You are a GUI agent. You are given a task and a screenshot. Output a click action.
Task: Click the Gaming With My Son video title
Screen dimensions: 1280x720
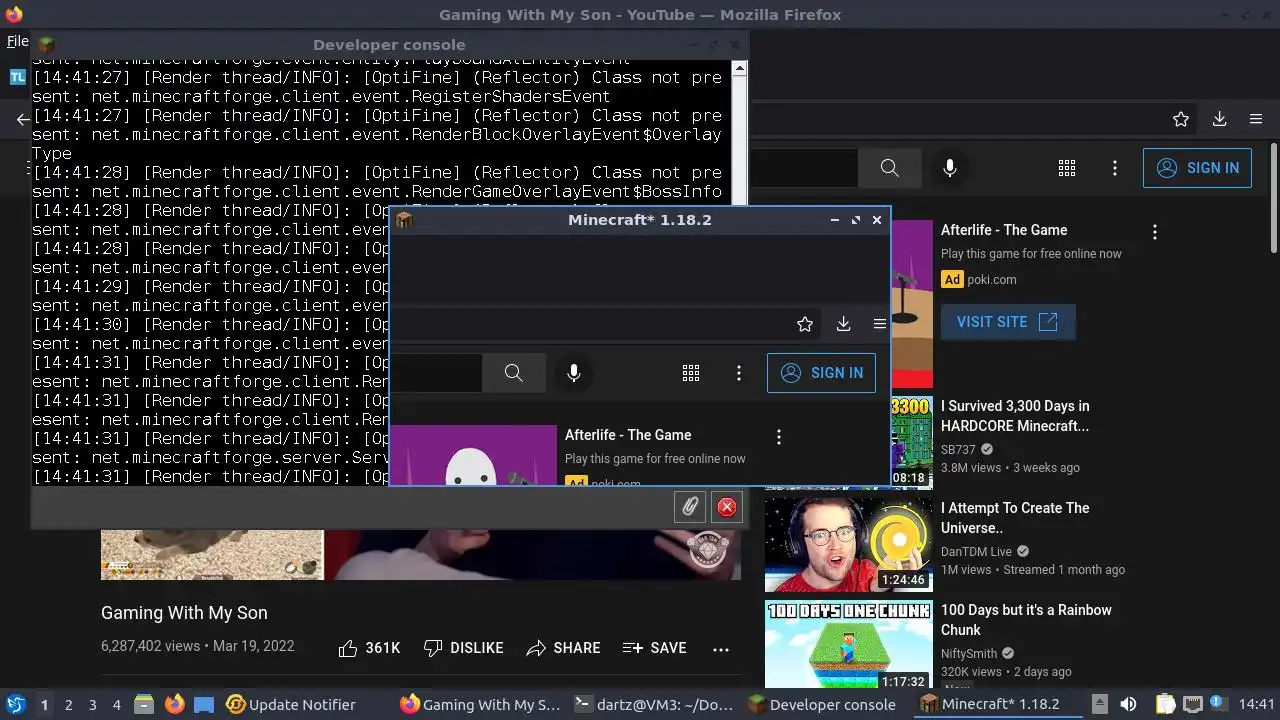pos(184,613)
